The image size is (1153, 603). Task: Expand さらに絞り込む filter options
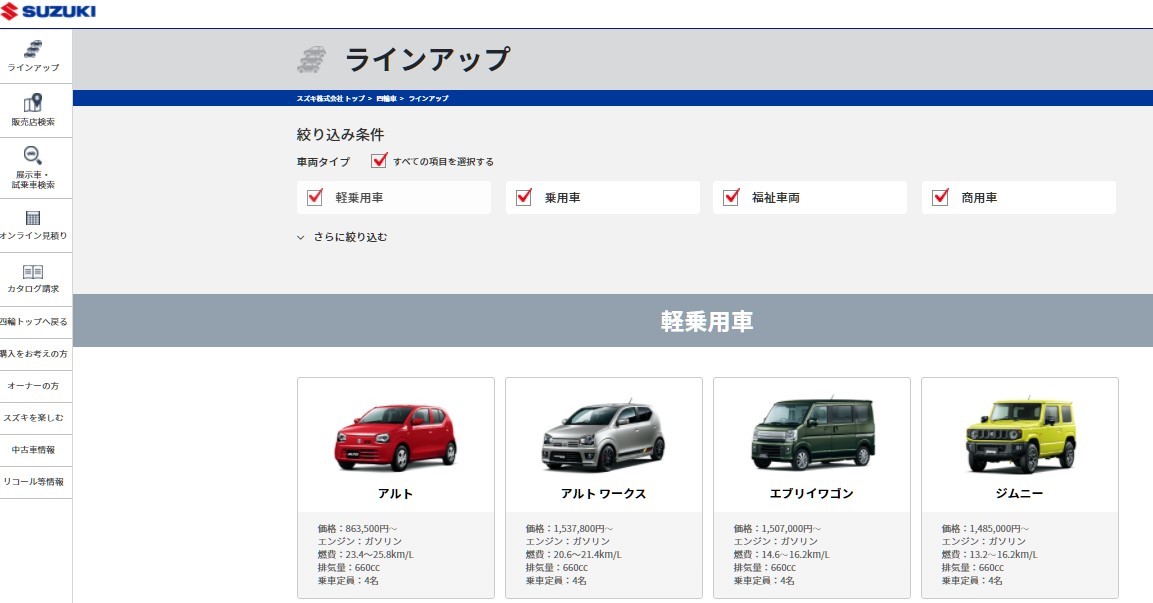342,237
